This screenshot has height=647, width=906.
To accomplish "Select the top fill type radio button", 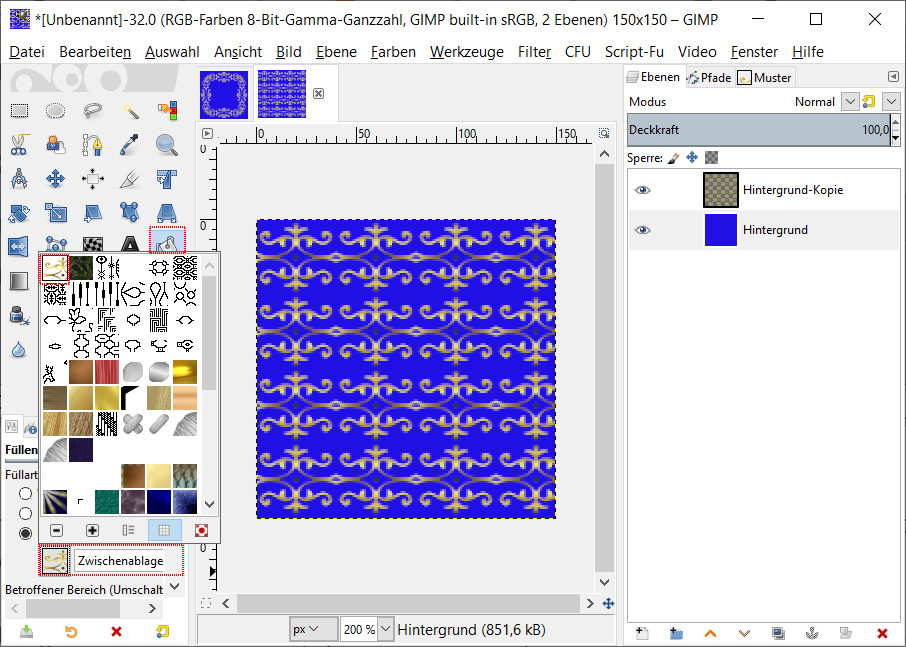I will click(25, 493).
